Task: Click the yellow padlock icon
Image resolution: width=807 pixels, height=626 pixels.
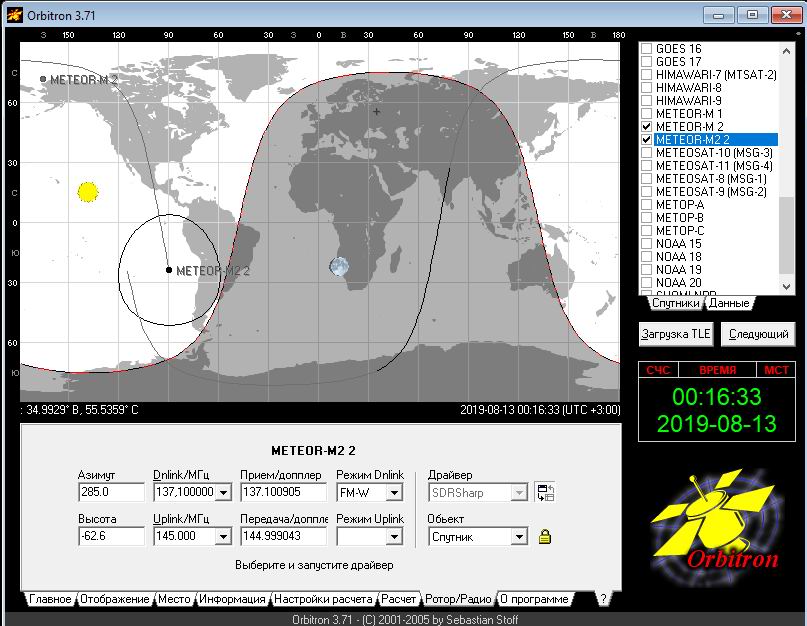Action: point(545,537)
